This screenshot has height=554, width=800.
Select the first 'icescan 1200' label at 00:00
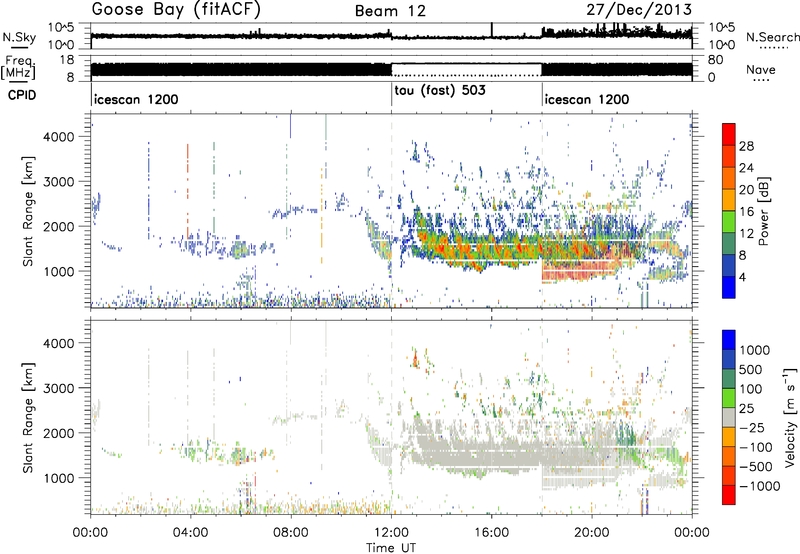pyautogui.click(x=136, y=99)
